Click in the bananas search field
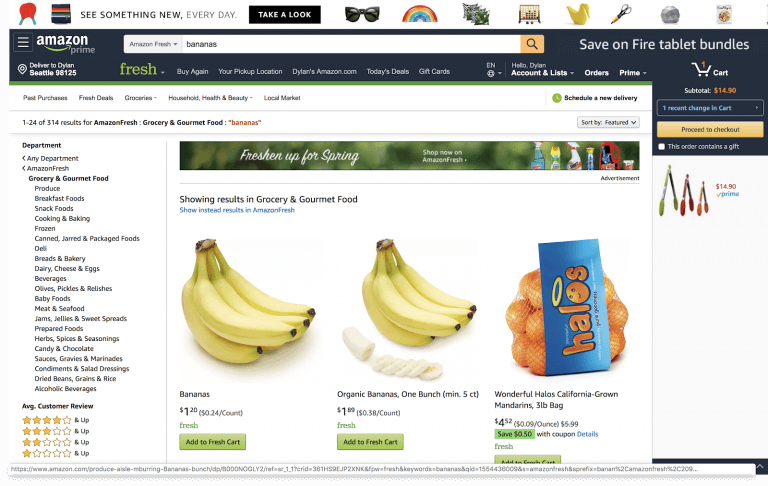The image size is (768, 486). [x=351, y=44]
